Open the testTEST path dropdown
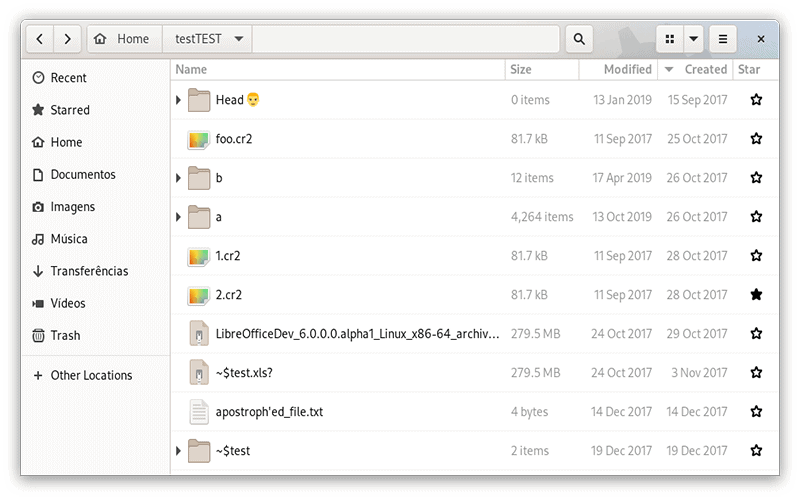This screenshot has height=500, width=800. tap(238, 39)
